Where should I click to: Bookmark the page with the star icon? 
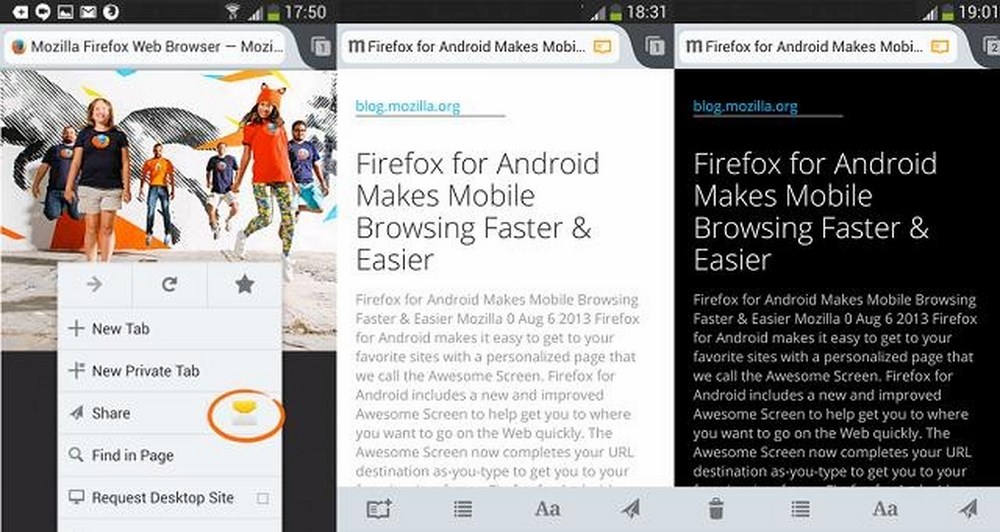(244, 284)
